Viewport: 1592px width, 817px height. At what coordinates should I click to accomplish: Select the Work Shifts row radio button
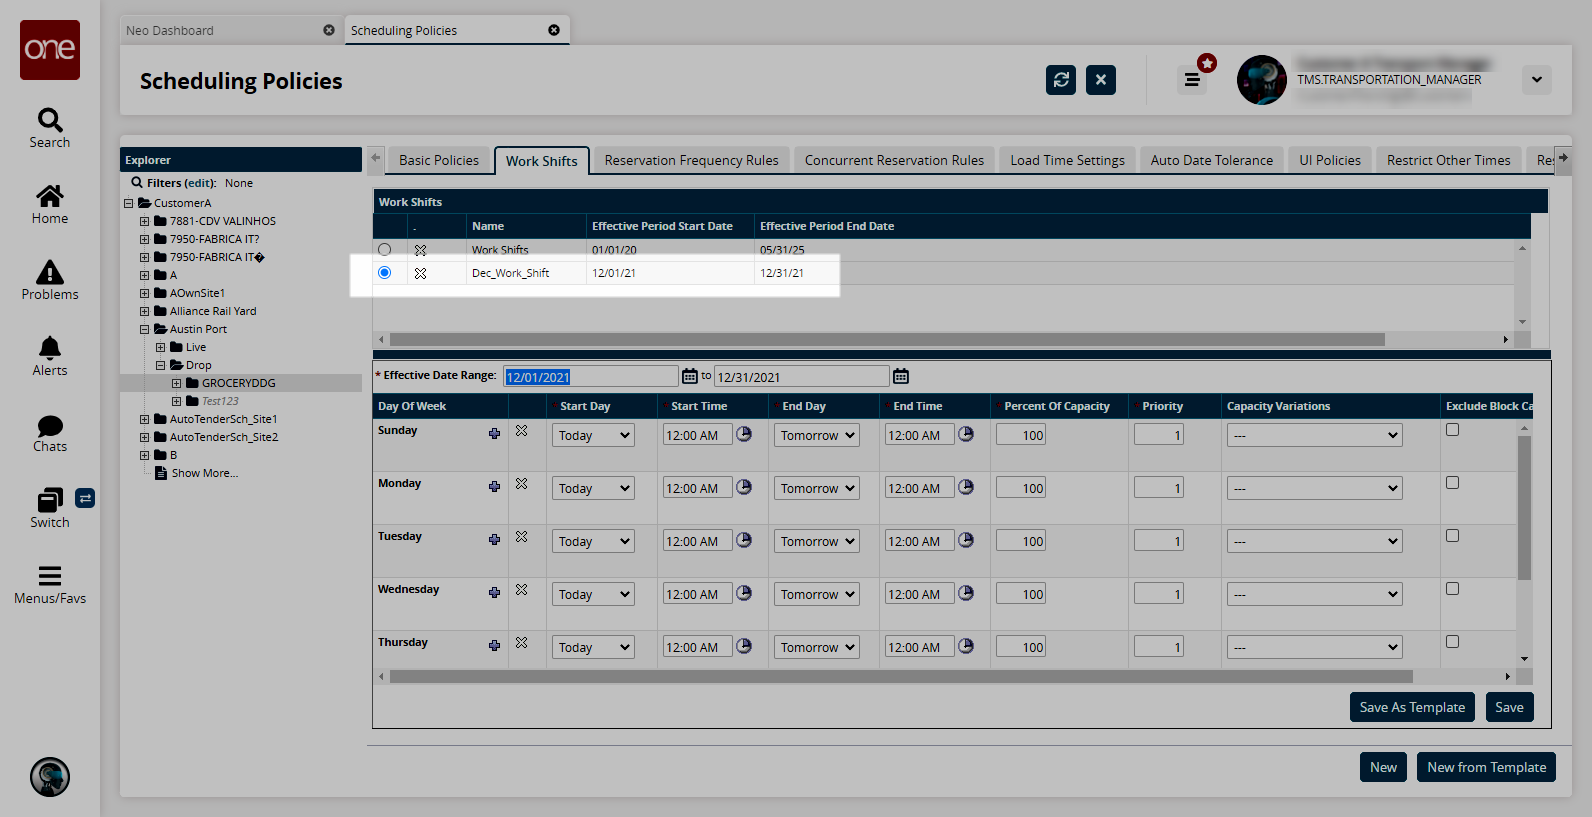click(x=384, y=249)
